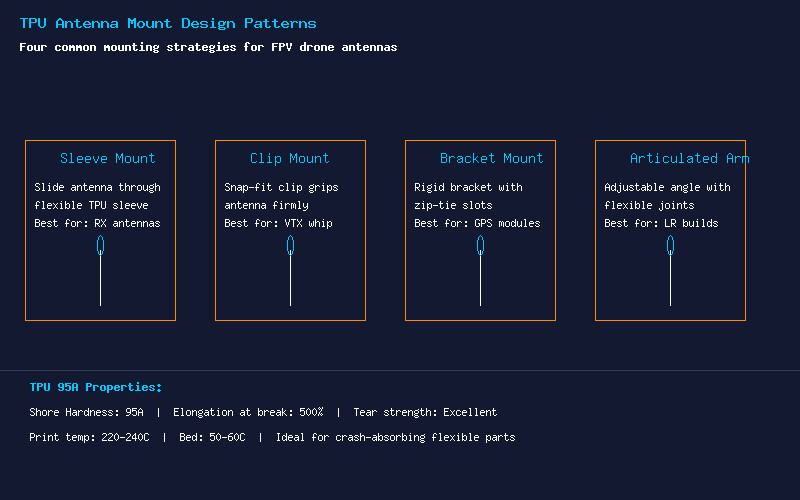Click 'Best for: RX antennas' line

[x=97, y=223]
